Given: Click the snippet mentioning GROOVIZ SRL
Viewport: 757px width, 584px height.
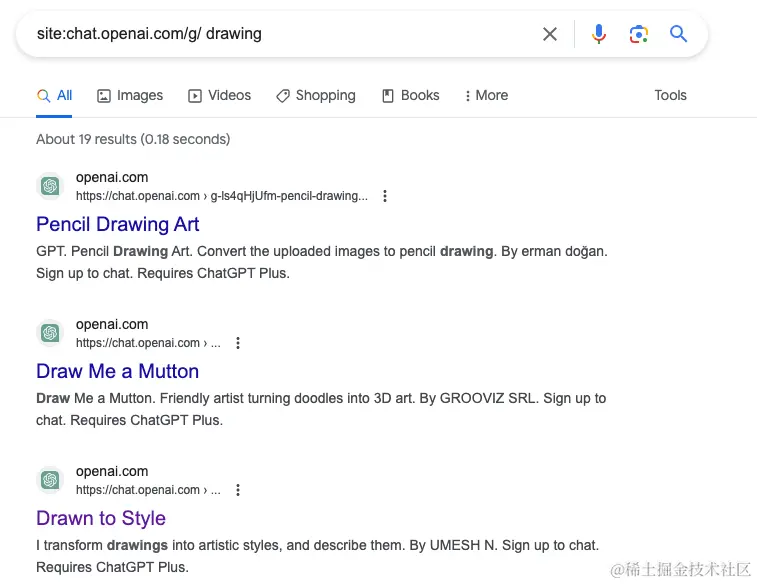Looking at the screenshot, I should pos(321,409).
